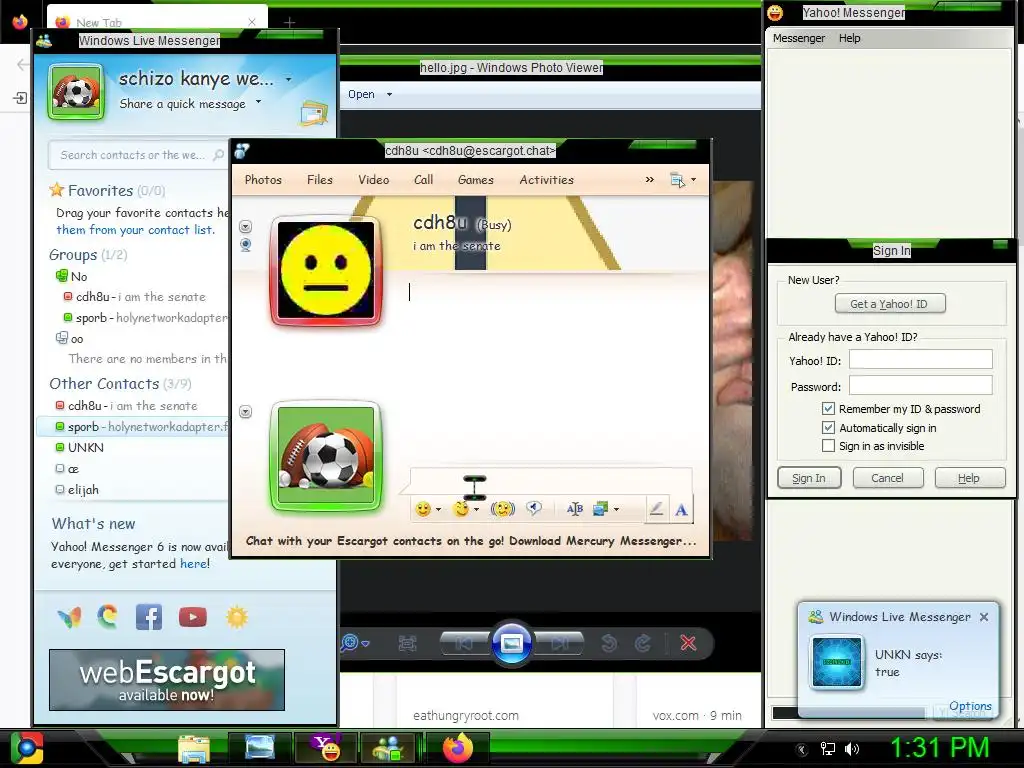Open Firefox from the taskbar

[x=458, y=748]
